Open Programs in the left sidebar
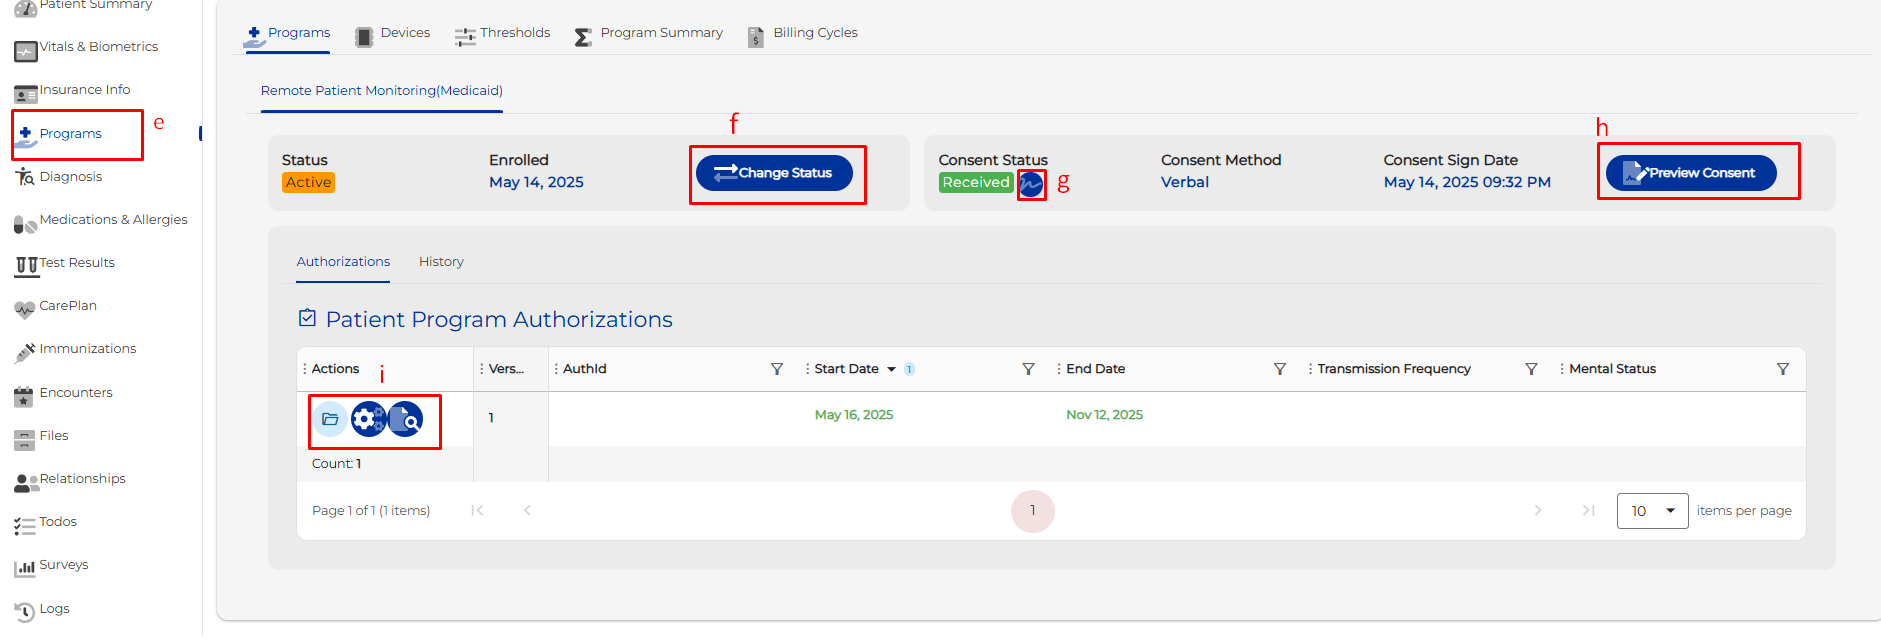The image size is (1881, 640). [x=70, y=134]
